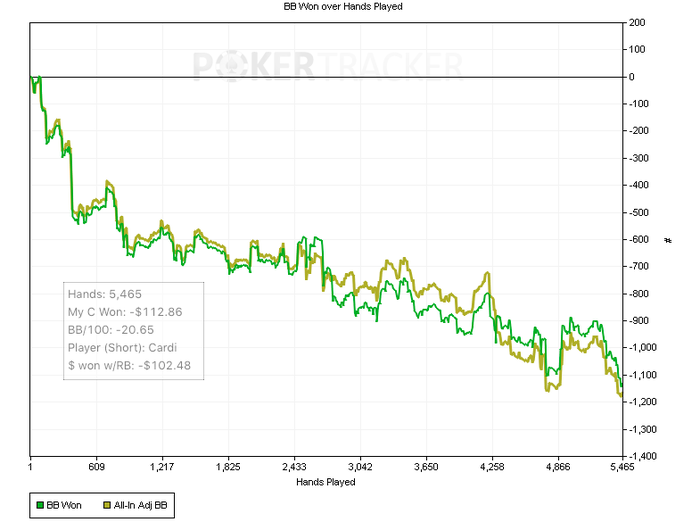The width and height of the screenshot is (700, 522).
Task: Click x-axis tick label 609
Action: point(96,467)
